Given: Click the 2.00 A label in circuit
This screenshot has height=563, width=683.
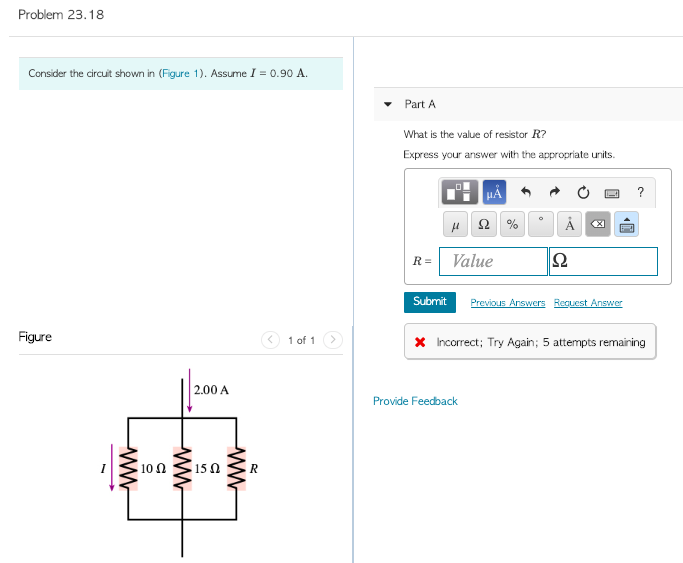Looking at the screenshot, I should click(x=211, y=390).
